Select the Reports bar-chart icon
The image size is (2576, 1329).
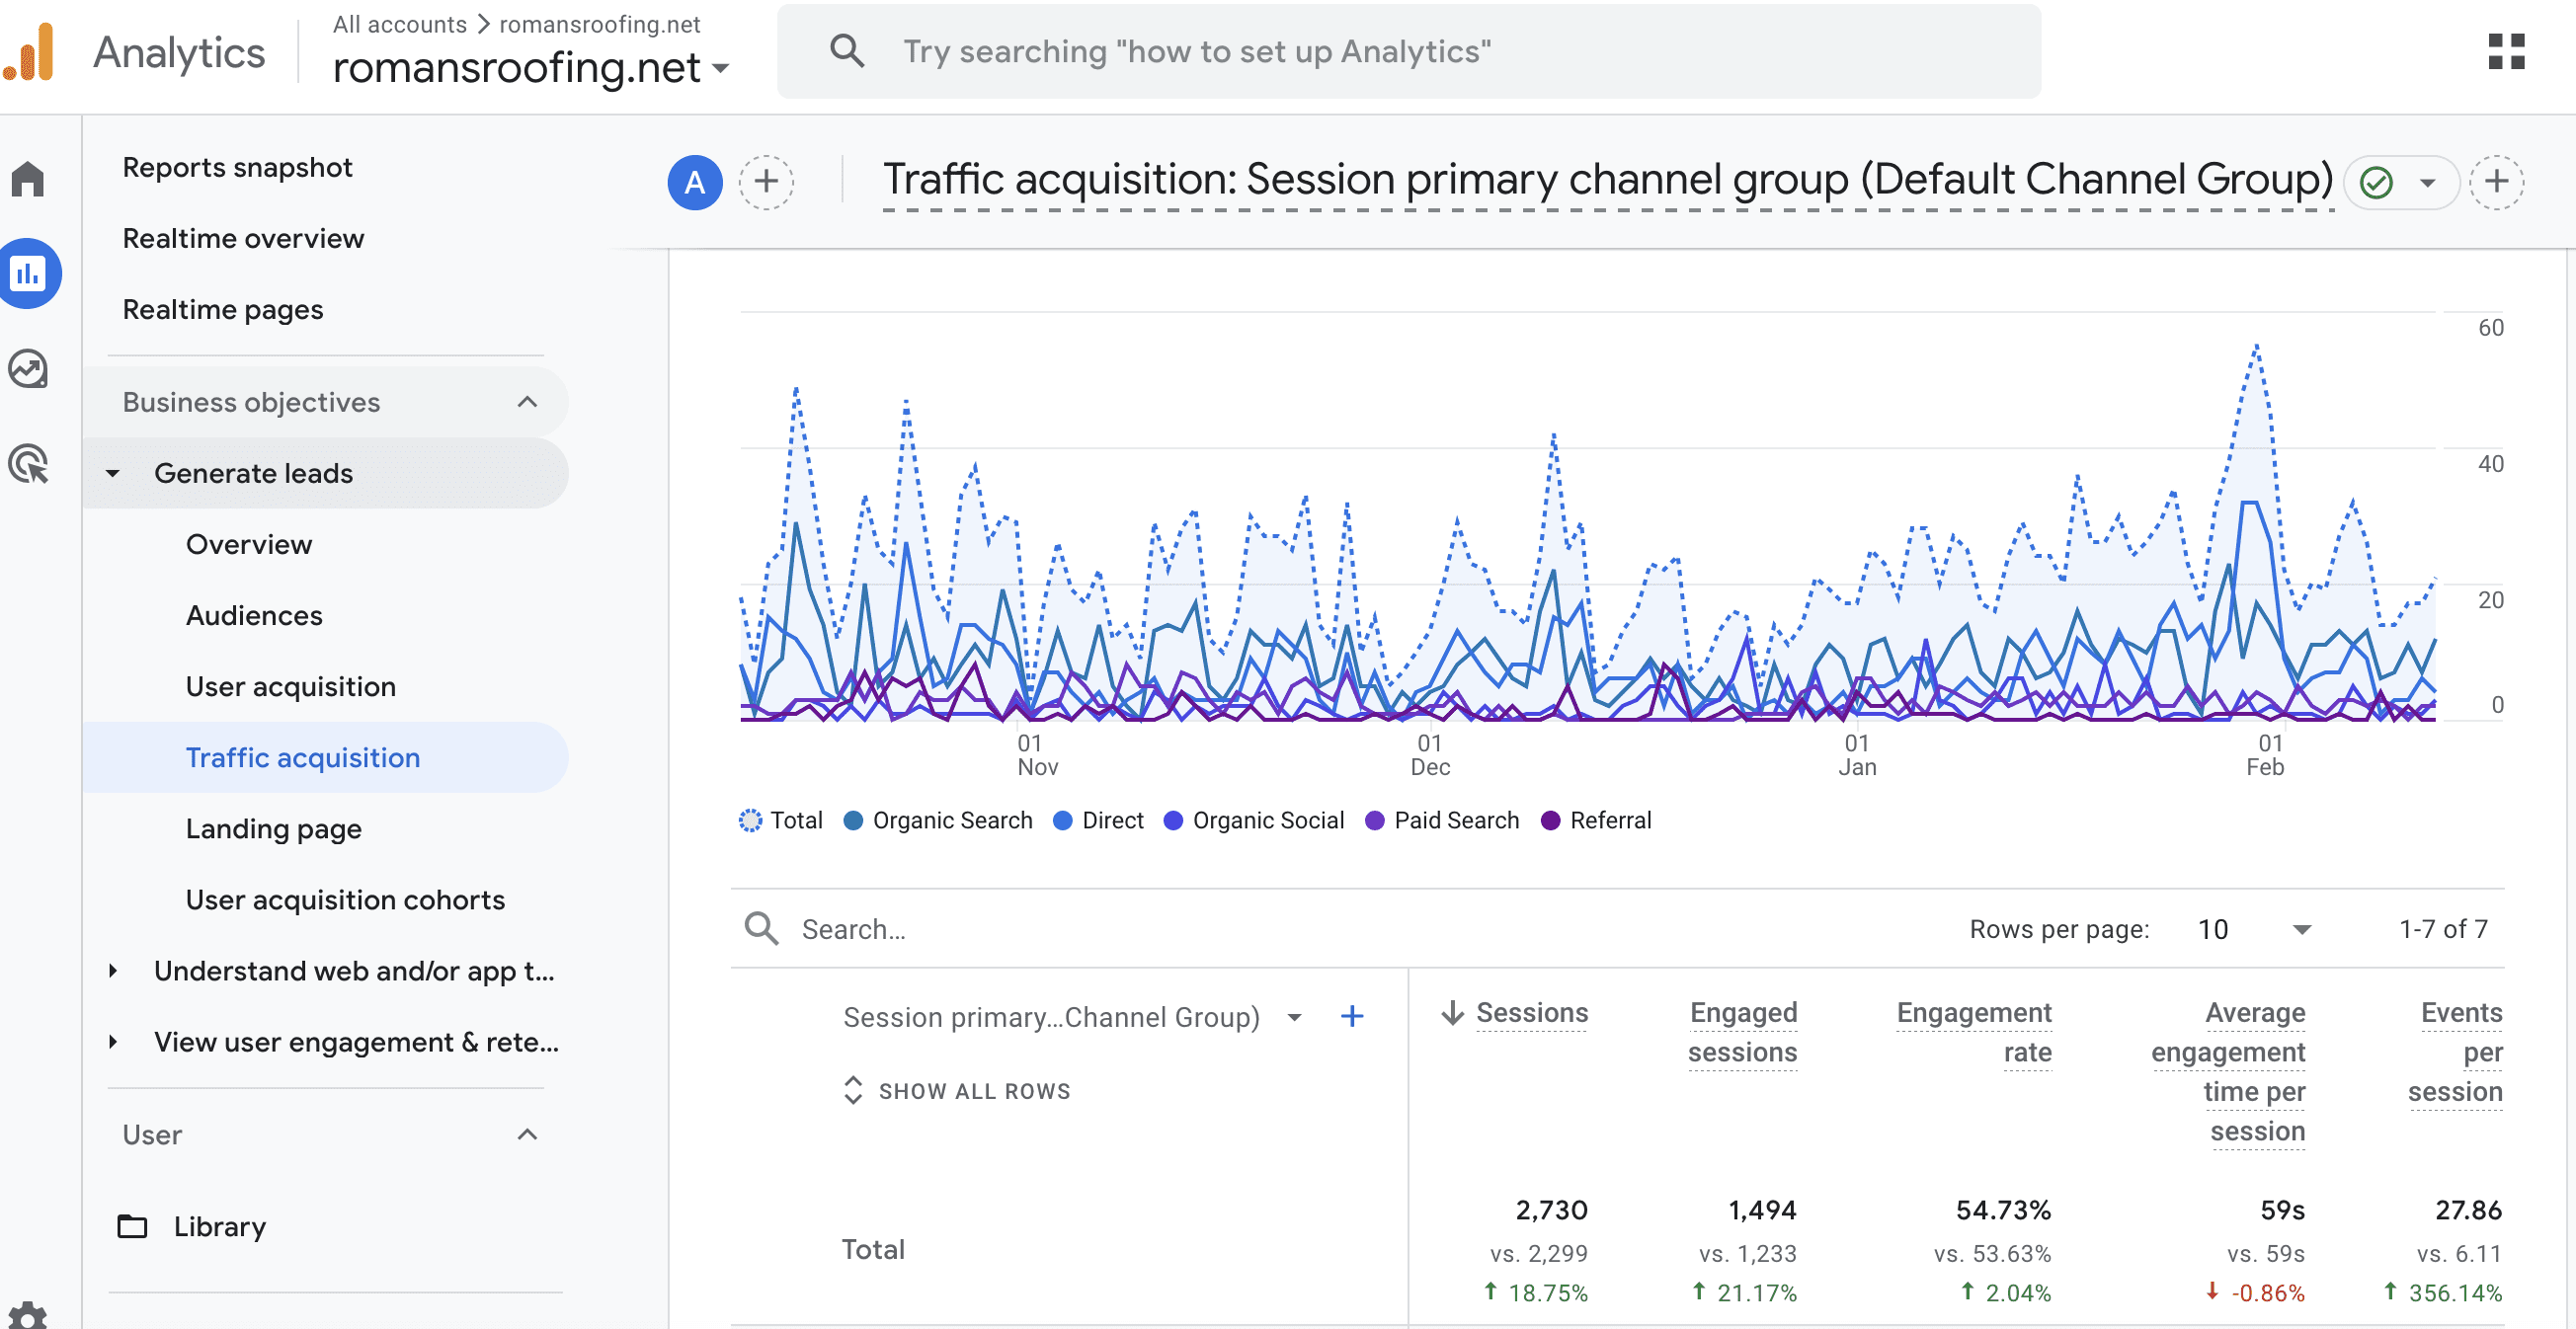pyautogui.click(x=28, y=273)
